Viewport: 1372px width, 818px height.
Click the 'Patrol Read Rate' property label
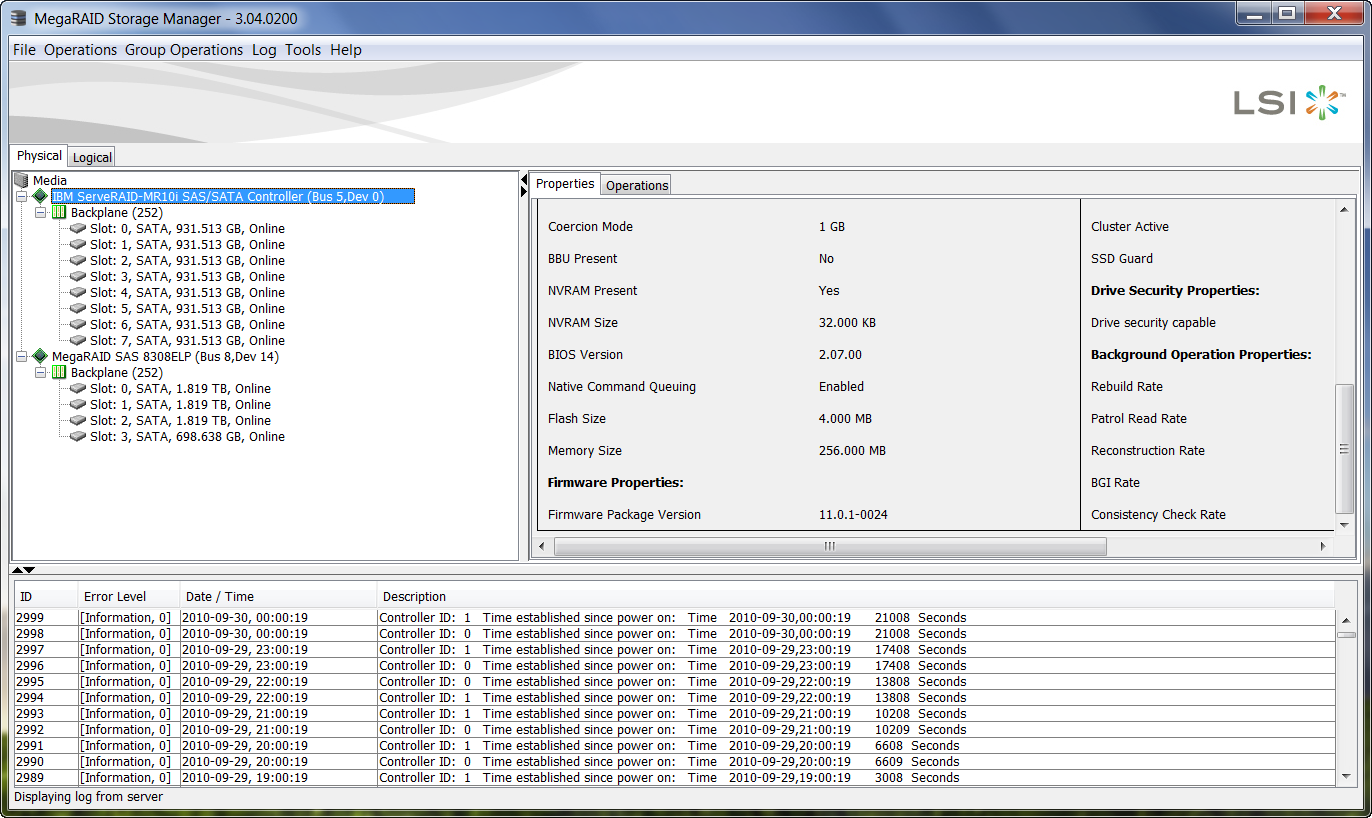(x=1139, y=418)
